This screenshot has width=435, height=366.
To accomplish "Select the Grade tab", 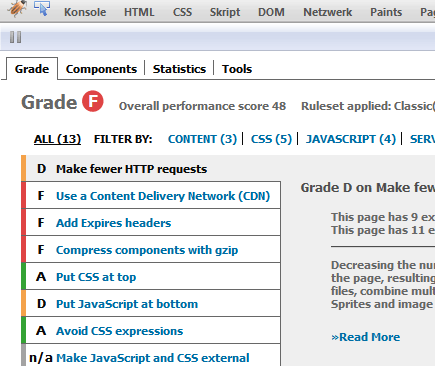I will [32, 69].
